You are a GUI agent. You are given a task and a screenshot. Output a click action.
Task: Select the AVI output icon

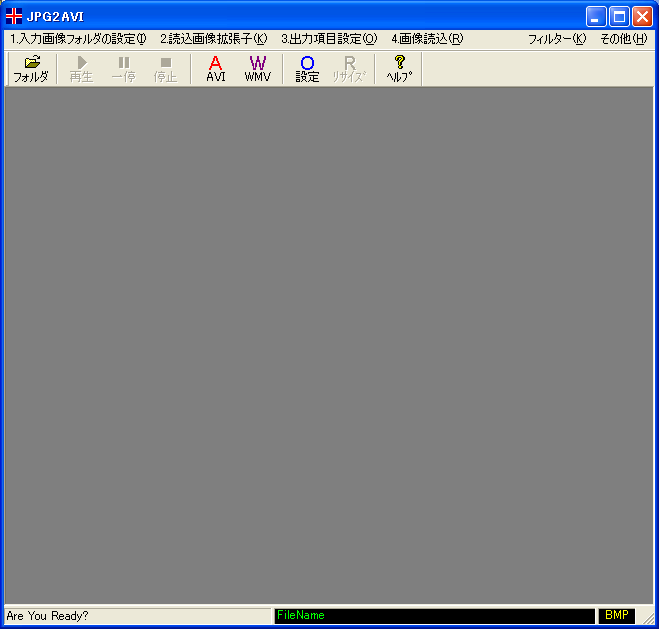[x=216, y=69]
